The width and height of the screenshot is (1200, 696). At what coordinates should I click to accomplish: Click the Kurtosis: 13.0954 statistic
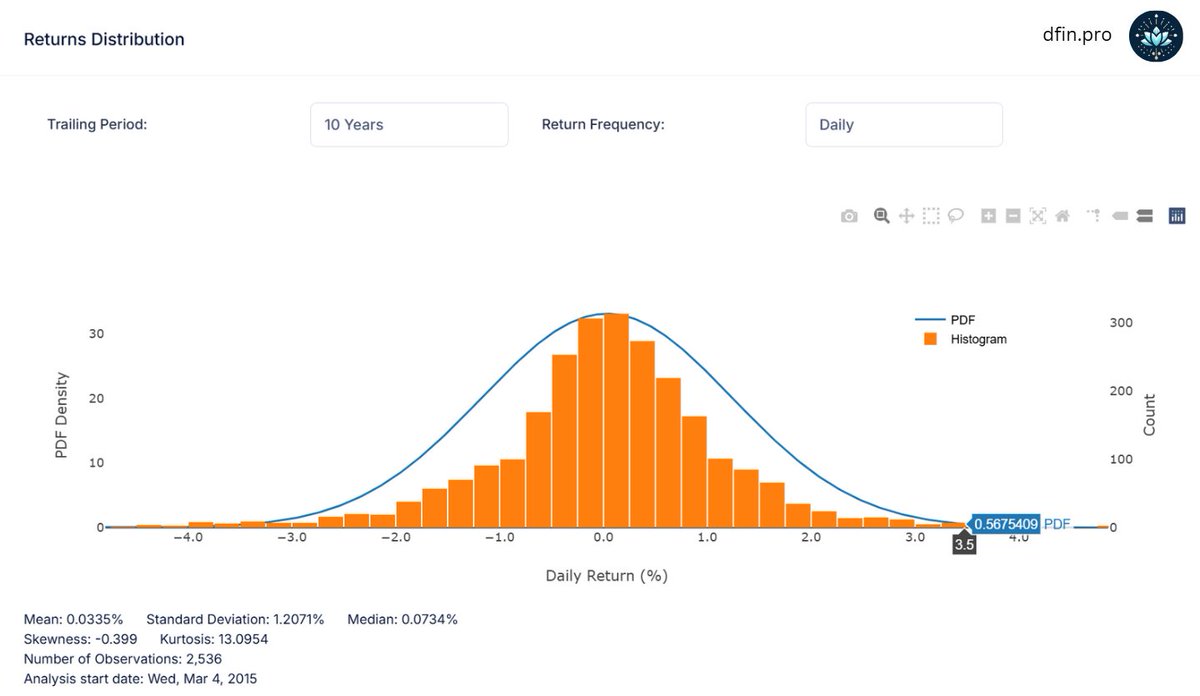tap(214, 639)
